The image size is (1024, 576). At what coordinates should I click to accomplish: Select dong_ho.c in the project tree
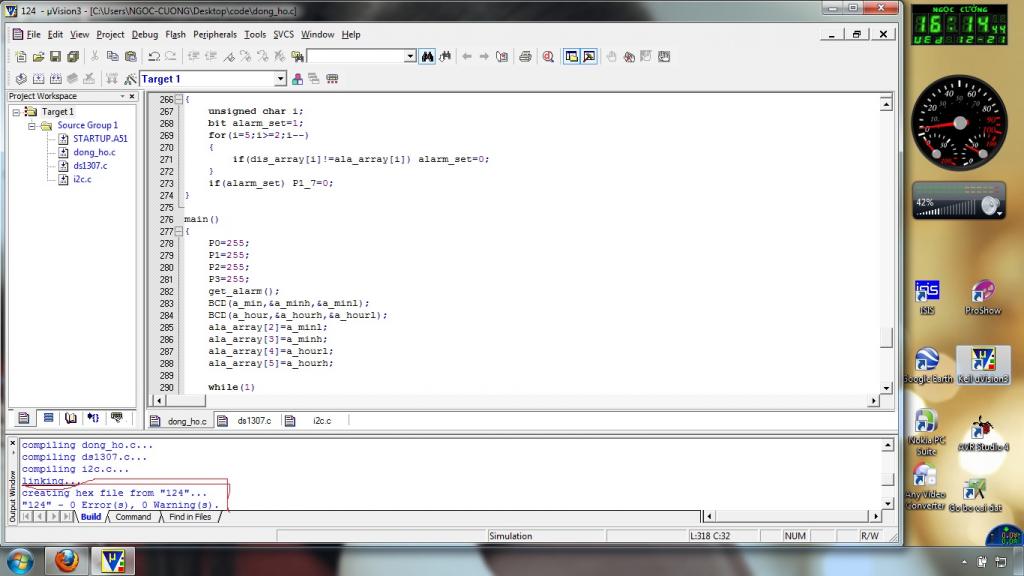pos(94,152)
